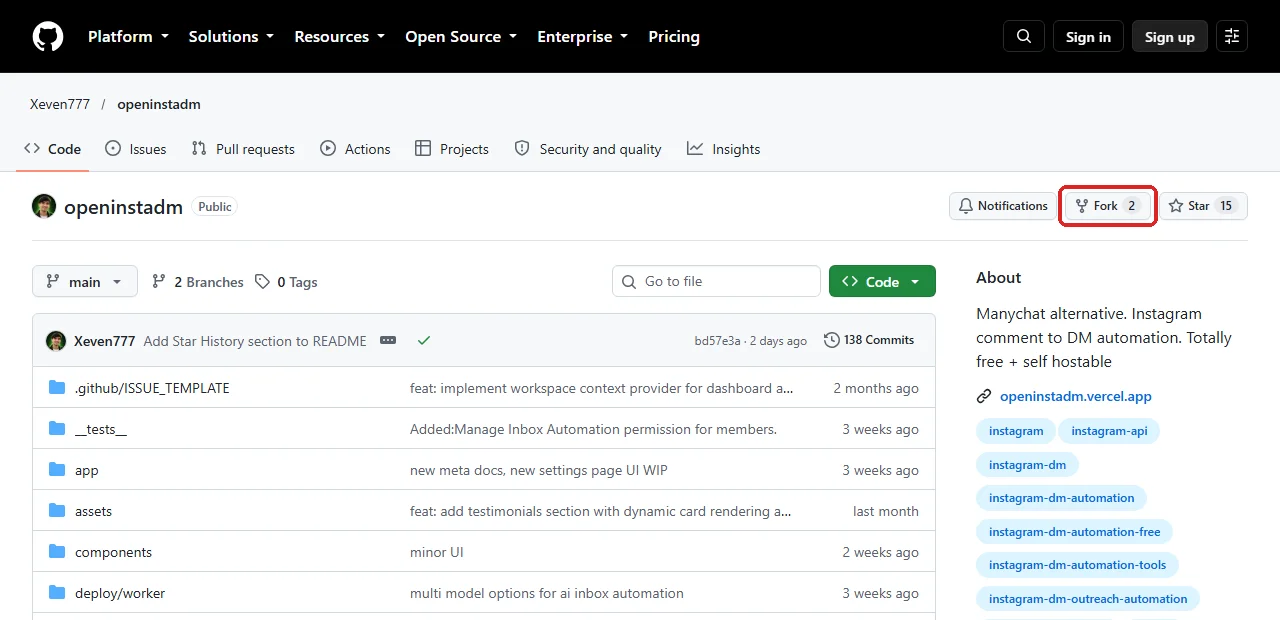Open the __tests__ folder

[x=101, y=429]
